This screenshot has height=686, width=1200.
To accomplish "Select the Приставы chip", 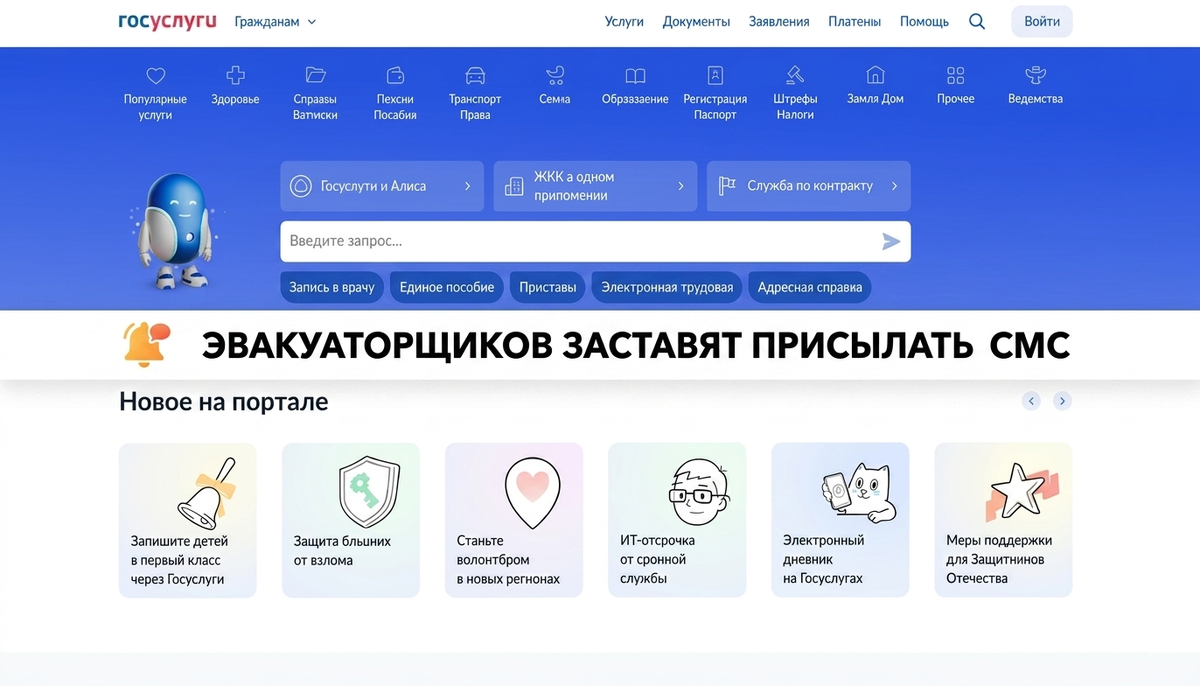I will coord(548,287).
